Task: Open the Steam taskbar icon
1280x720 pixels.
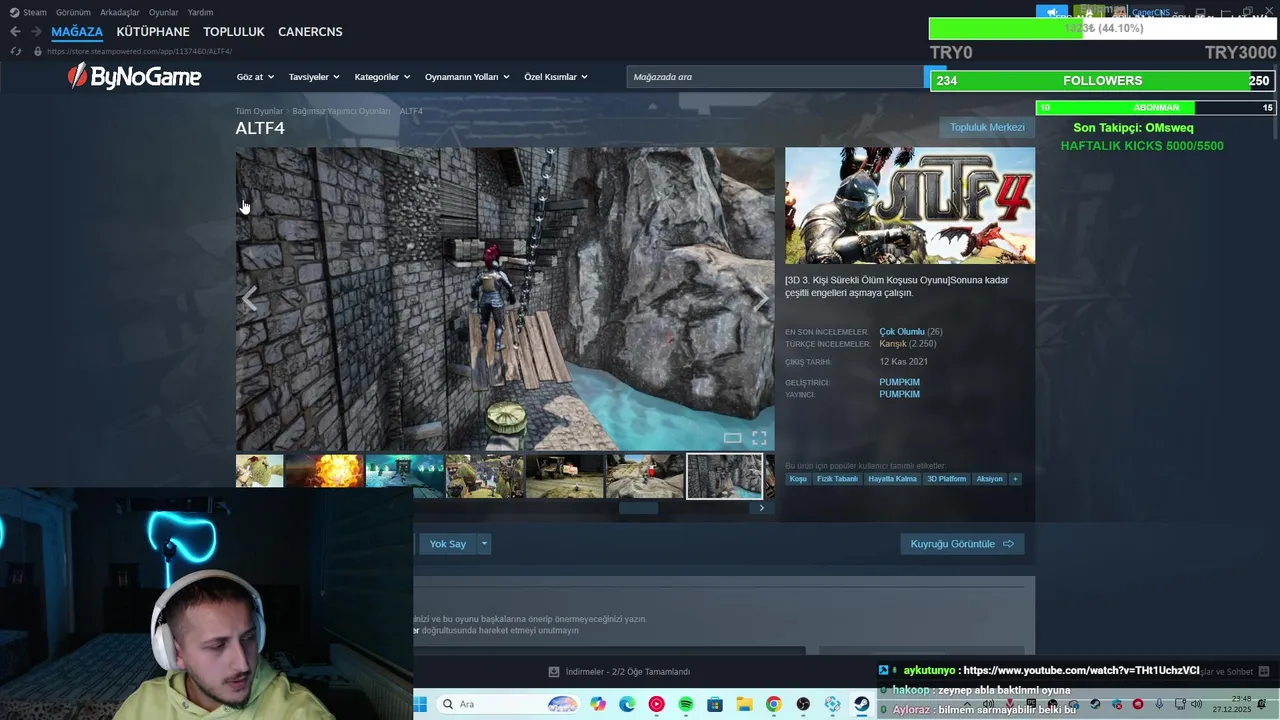Action: pos(861,704)
